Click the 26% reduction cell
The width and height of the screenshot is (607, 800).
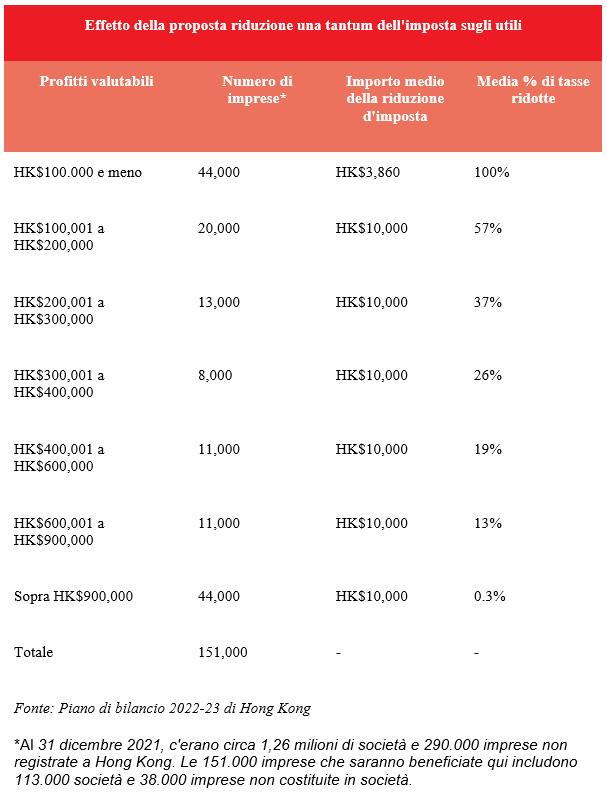pyautogui.click(x=488, y=376)
